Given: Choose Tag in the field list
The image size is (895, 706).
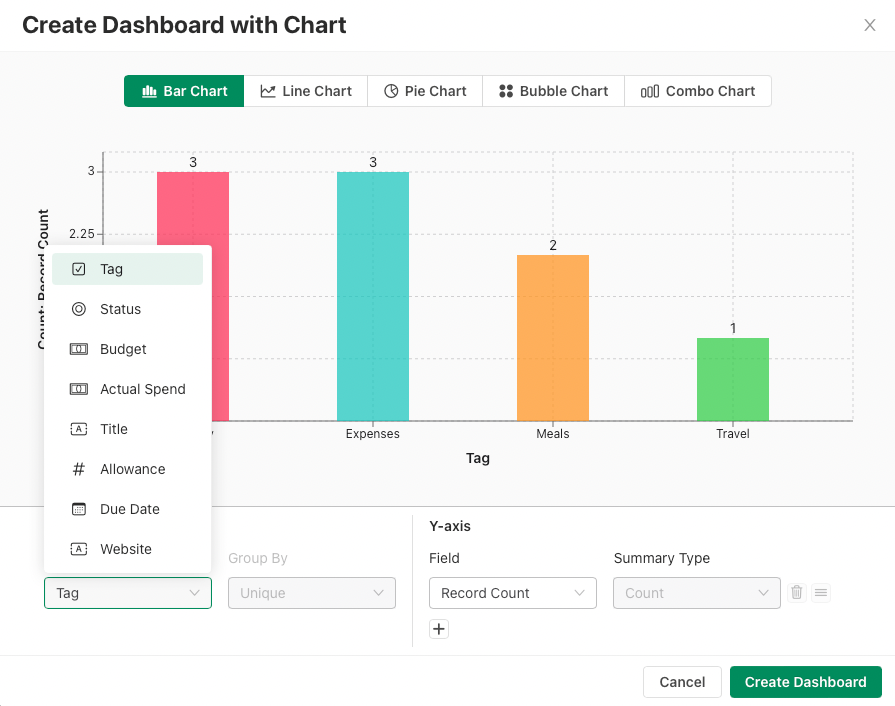Looking at the screenshot, I should pos(127,269).
